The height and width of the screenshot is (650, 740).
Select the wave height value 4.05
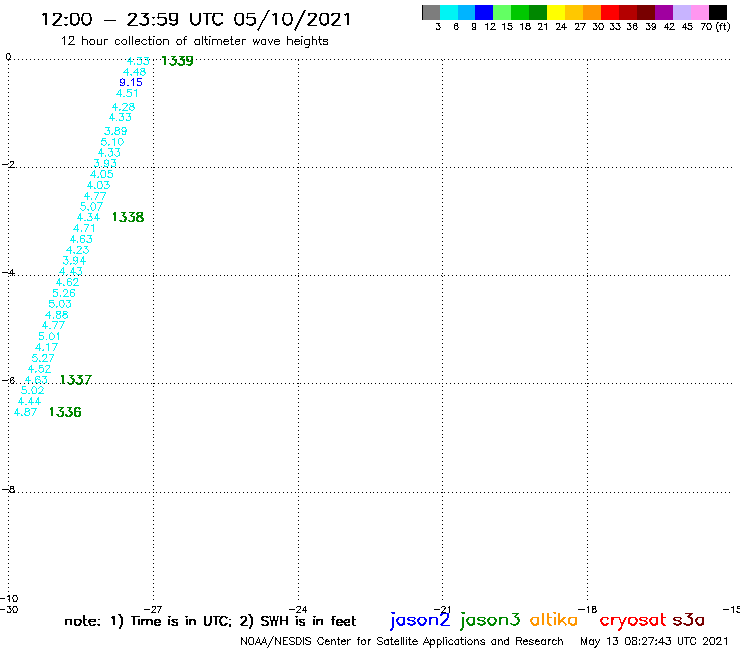(x=101, y=174)
